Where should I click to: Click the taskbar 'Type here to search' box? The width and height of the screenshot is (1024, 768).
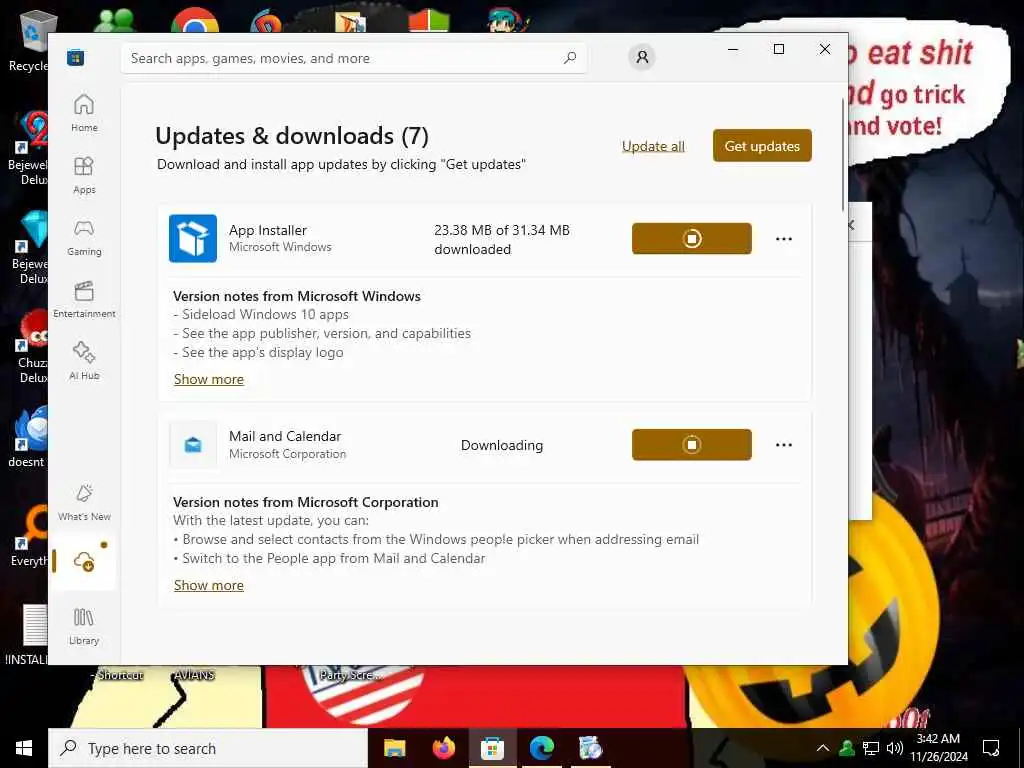(x=208, y=748)
